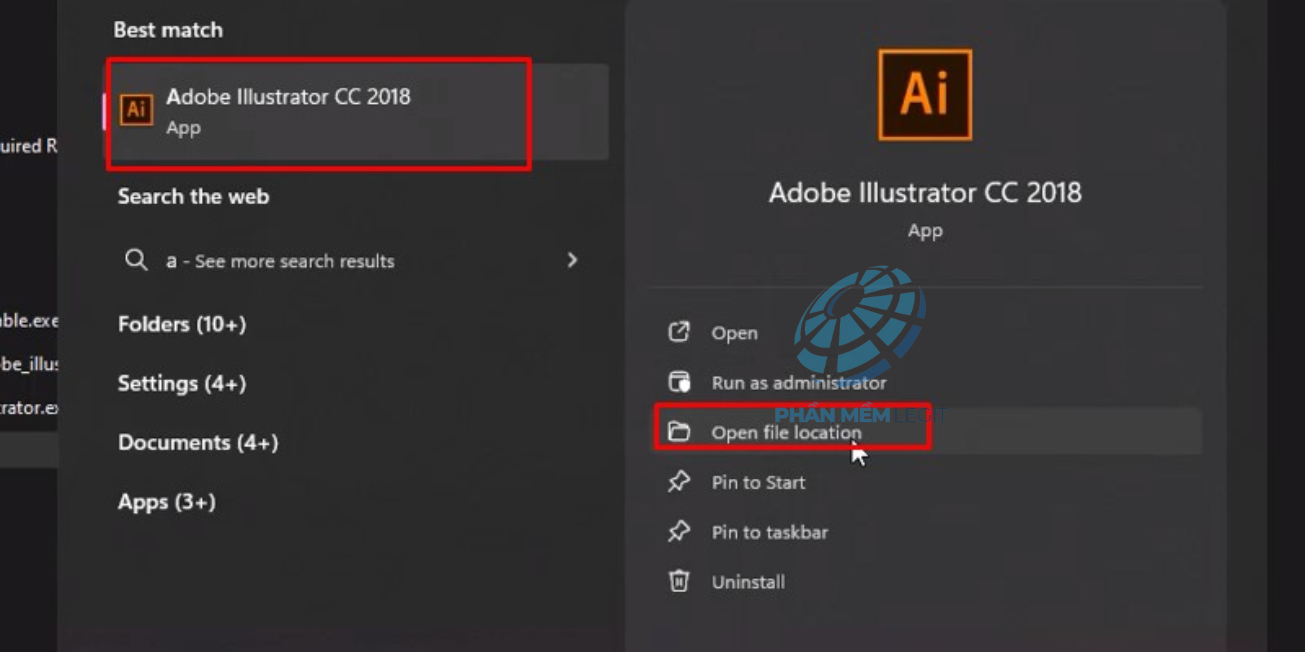Click the Run as administrator shield icon
The image size is (1305, 656).
pos(679,382)
